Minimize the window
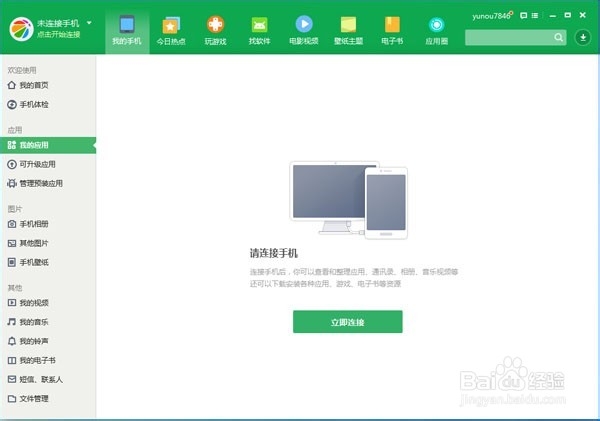 tap(553, 16)
